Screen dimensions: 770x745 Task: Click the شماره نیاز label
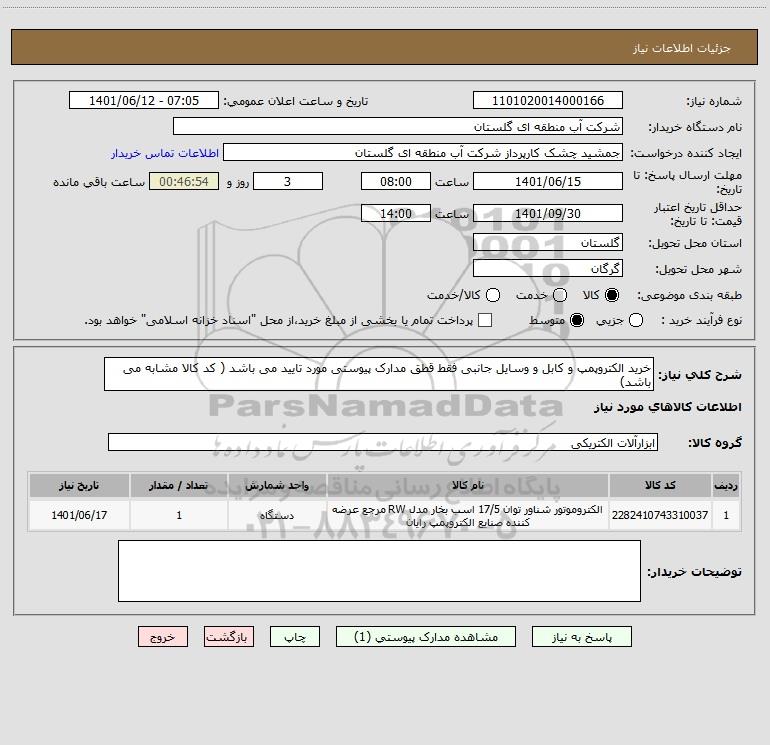(714, 102)
